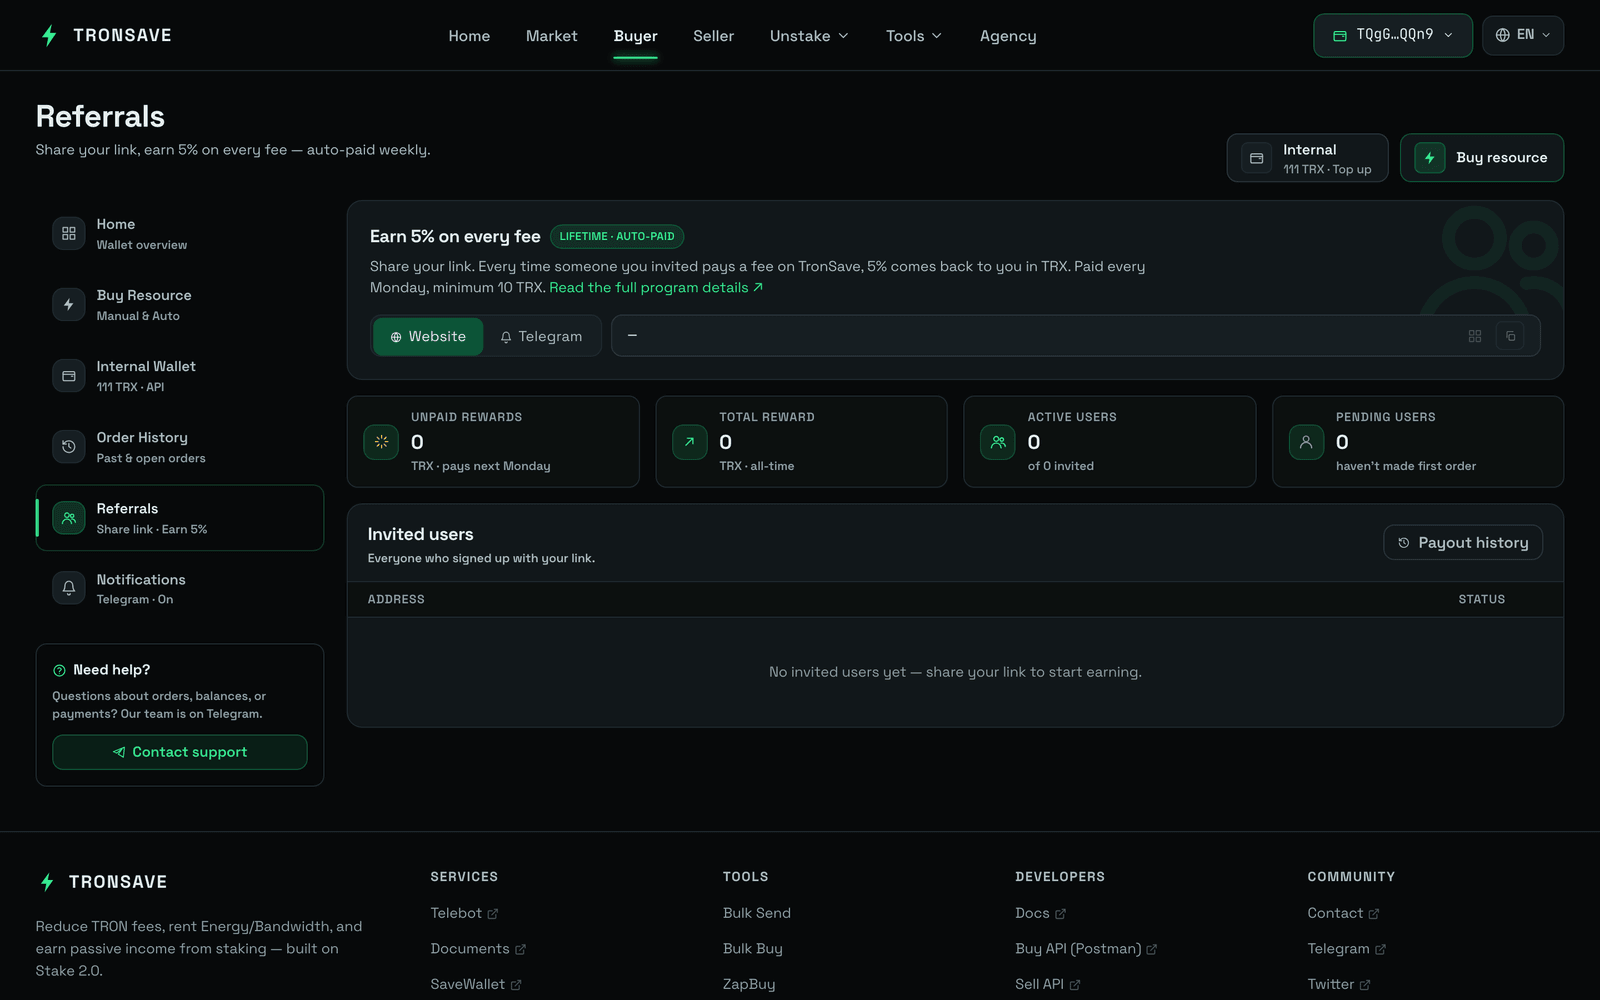
Task: Open the Twitter footer link
Action: click(x=1339, y=984)
